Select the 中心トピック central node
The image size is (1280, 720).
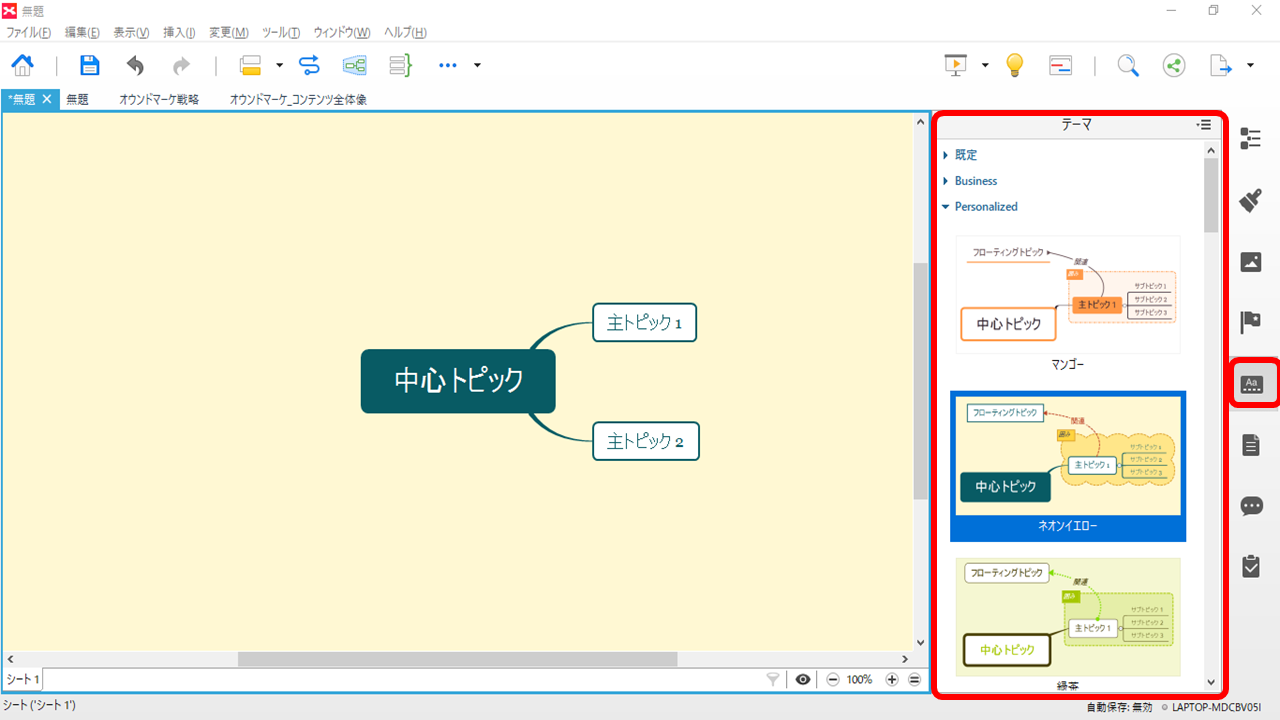pyautogui.click(x=458, y=381)
